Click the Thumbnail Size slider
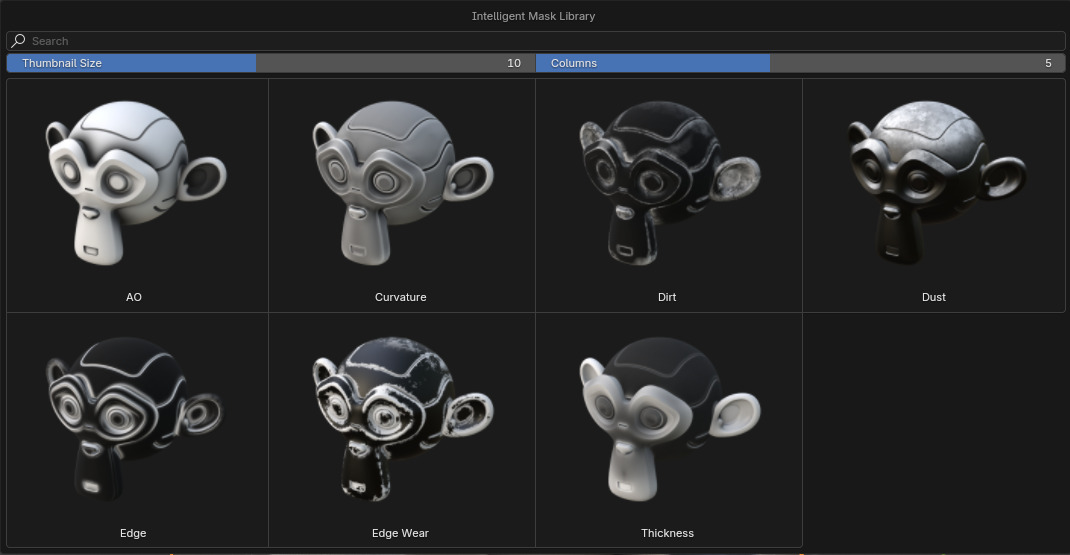 [270, 63]
